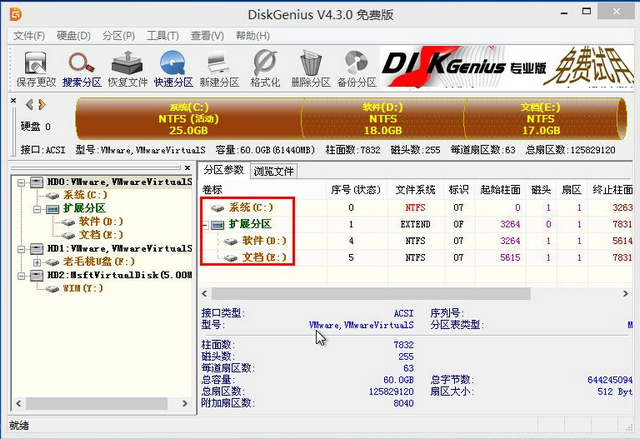Viewport: 640px width, 439px height.
Task: Open the 查看(V) menu
Action: coord(207,36)
